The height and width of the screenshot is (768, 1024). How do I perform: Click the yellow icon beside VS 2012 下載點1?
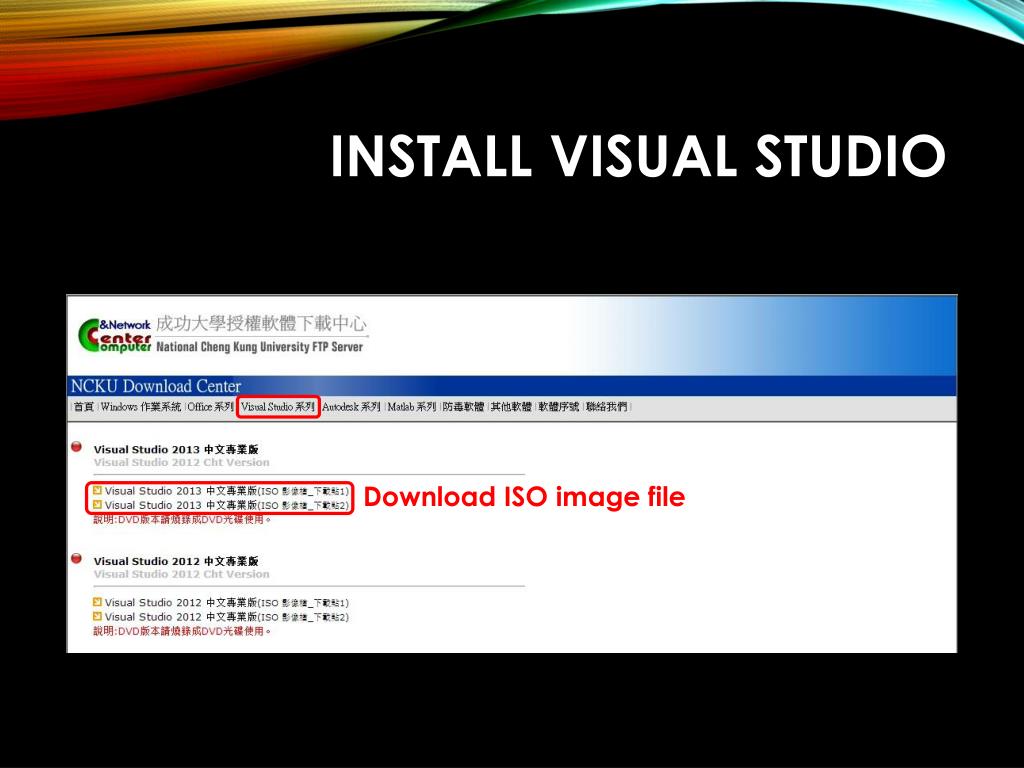[97, 602]
